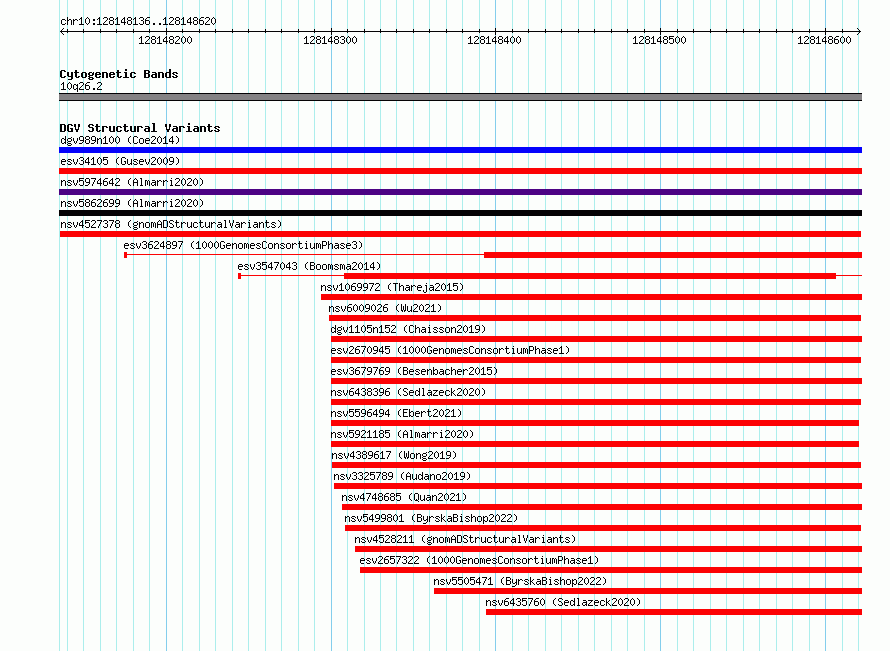Viewport: 890px width, 651px height.
Task: Click the Cytogenetic Bands track title
Action: click(119, 74)
